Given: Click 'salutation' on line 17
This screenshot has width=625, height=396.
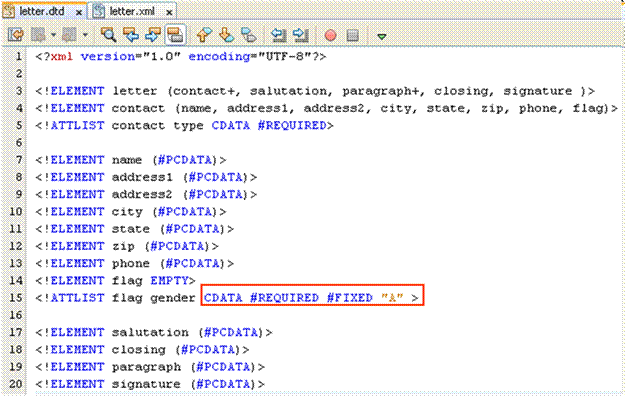Looking at the screenshot, I should pos(150,333).
